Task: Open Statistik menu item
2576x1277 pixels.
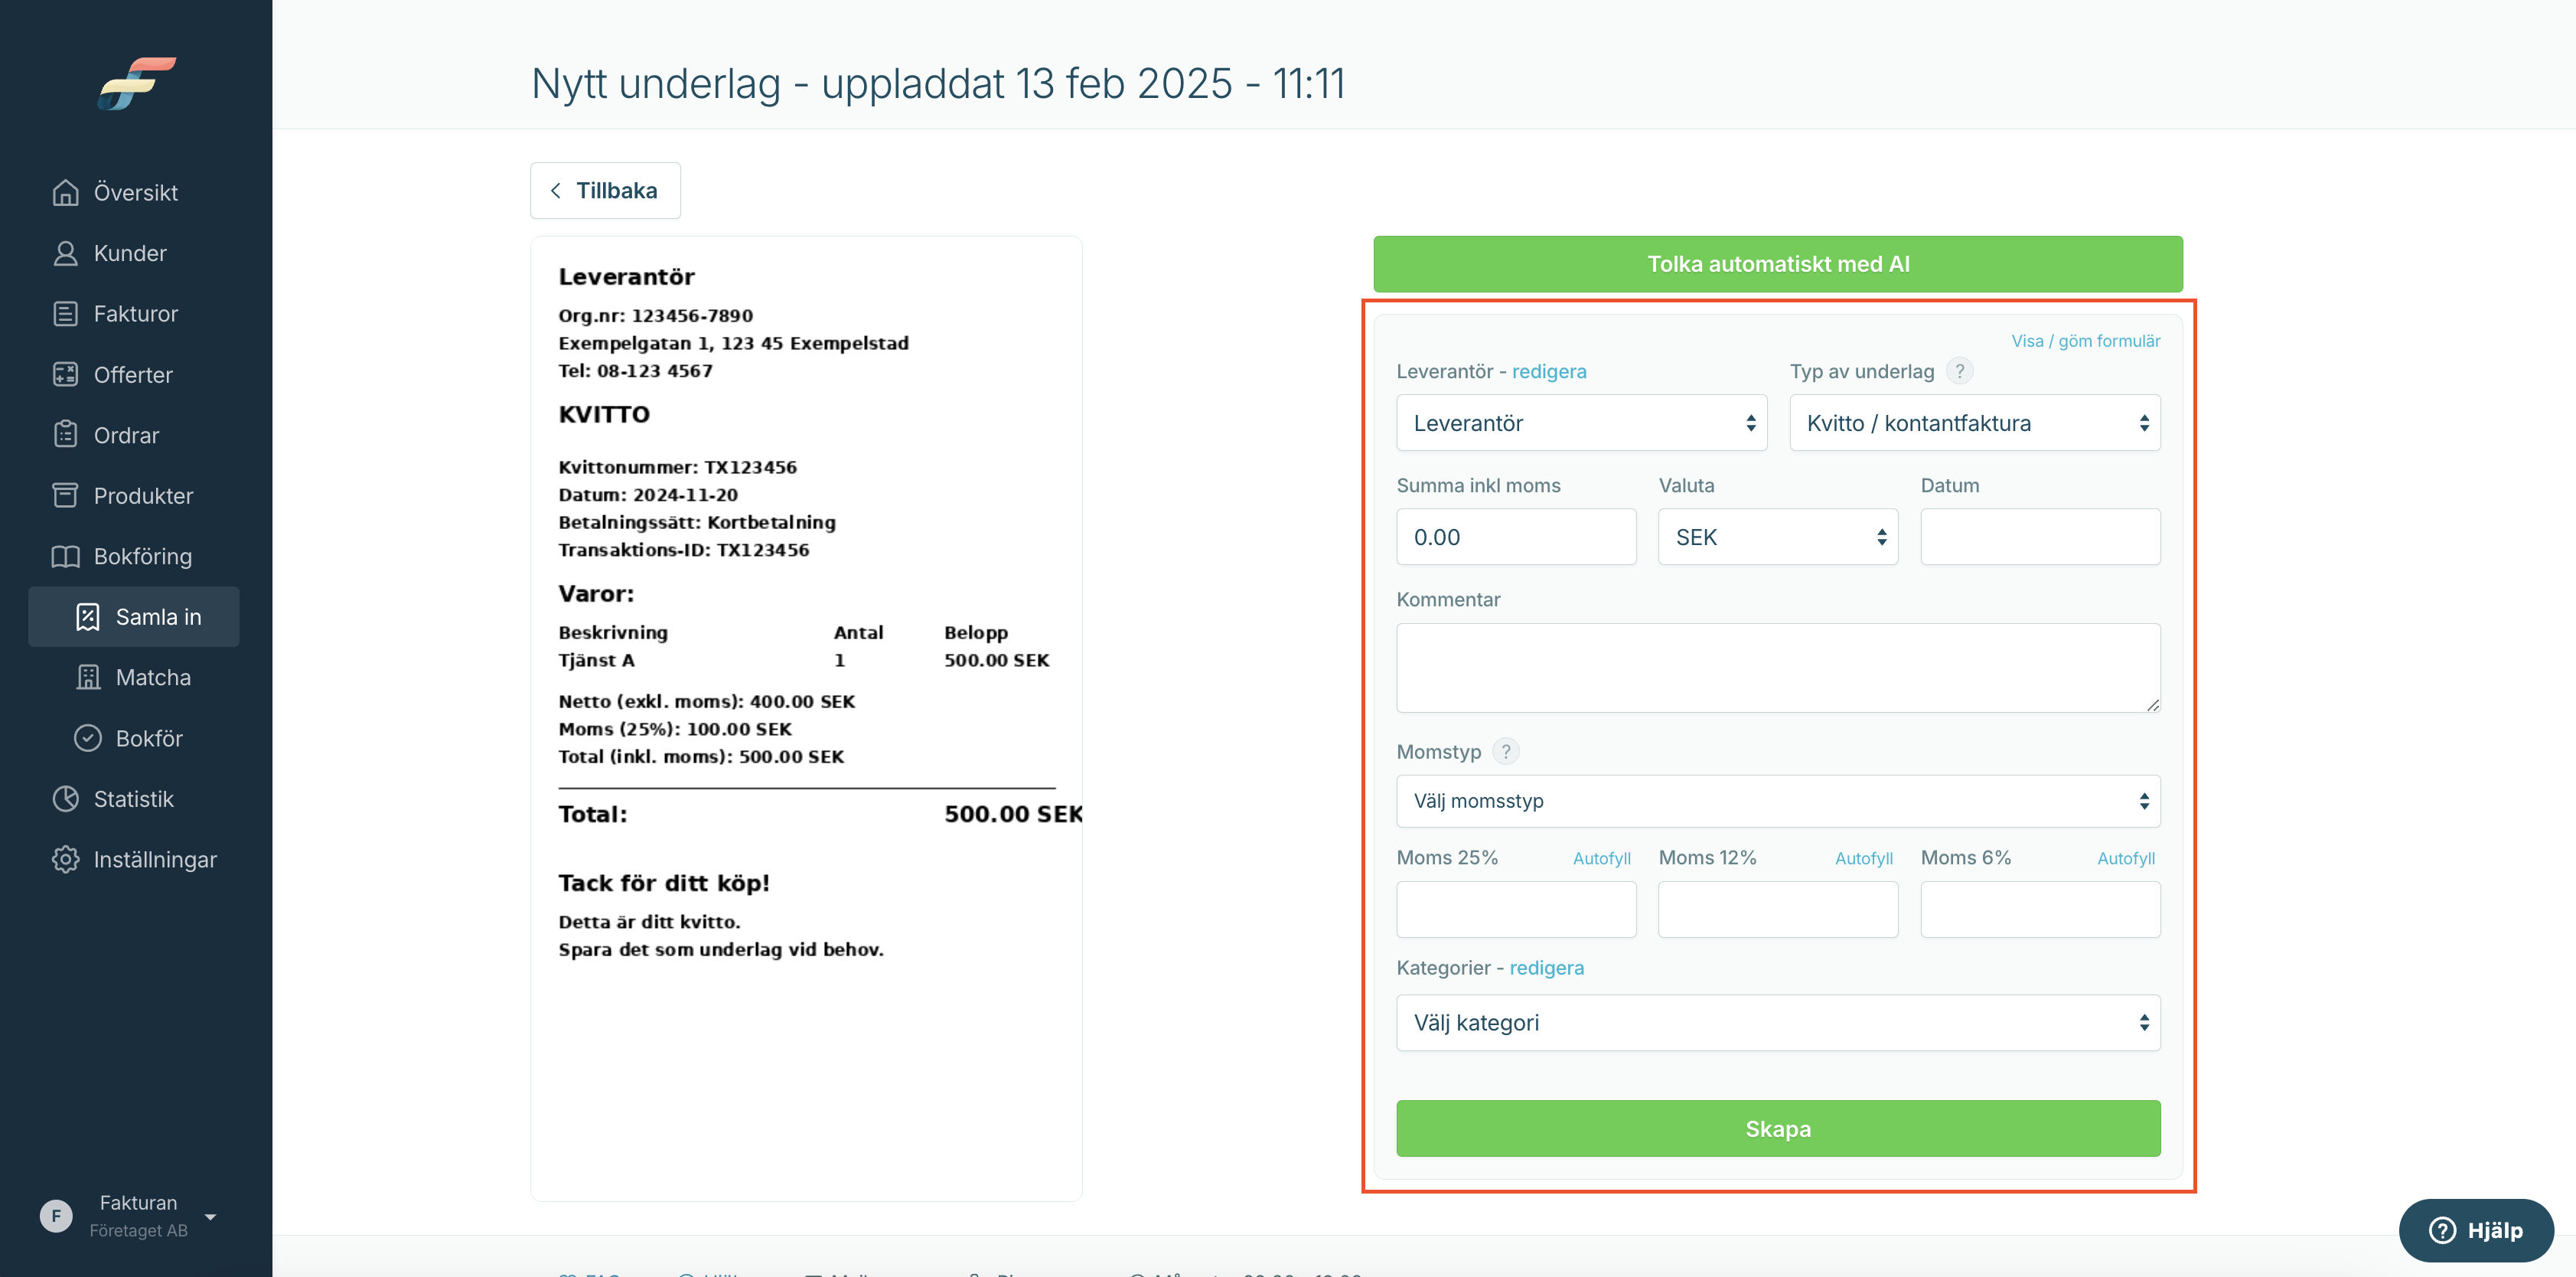Action: coord(135,799)
